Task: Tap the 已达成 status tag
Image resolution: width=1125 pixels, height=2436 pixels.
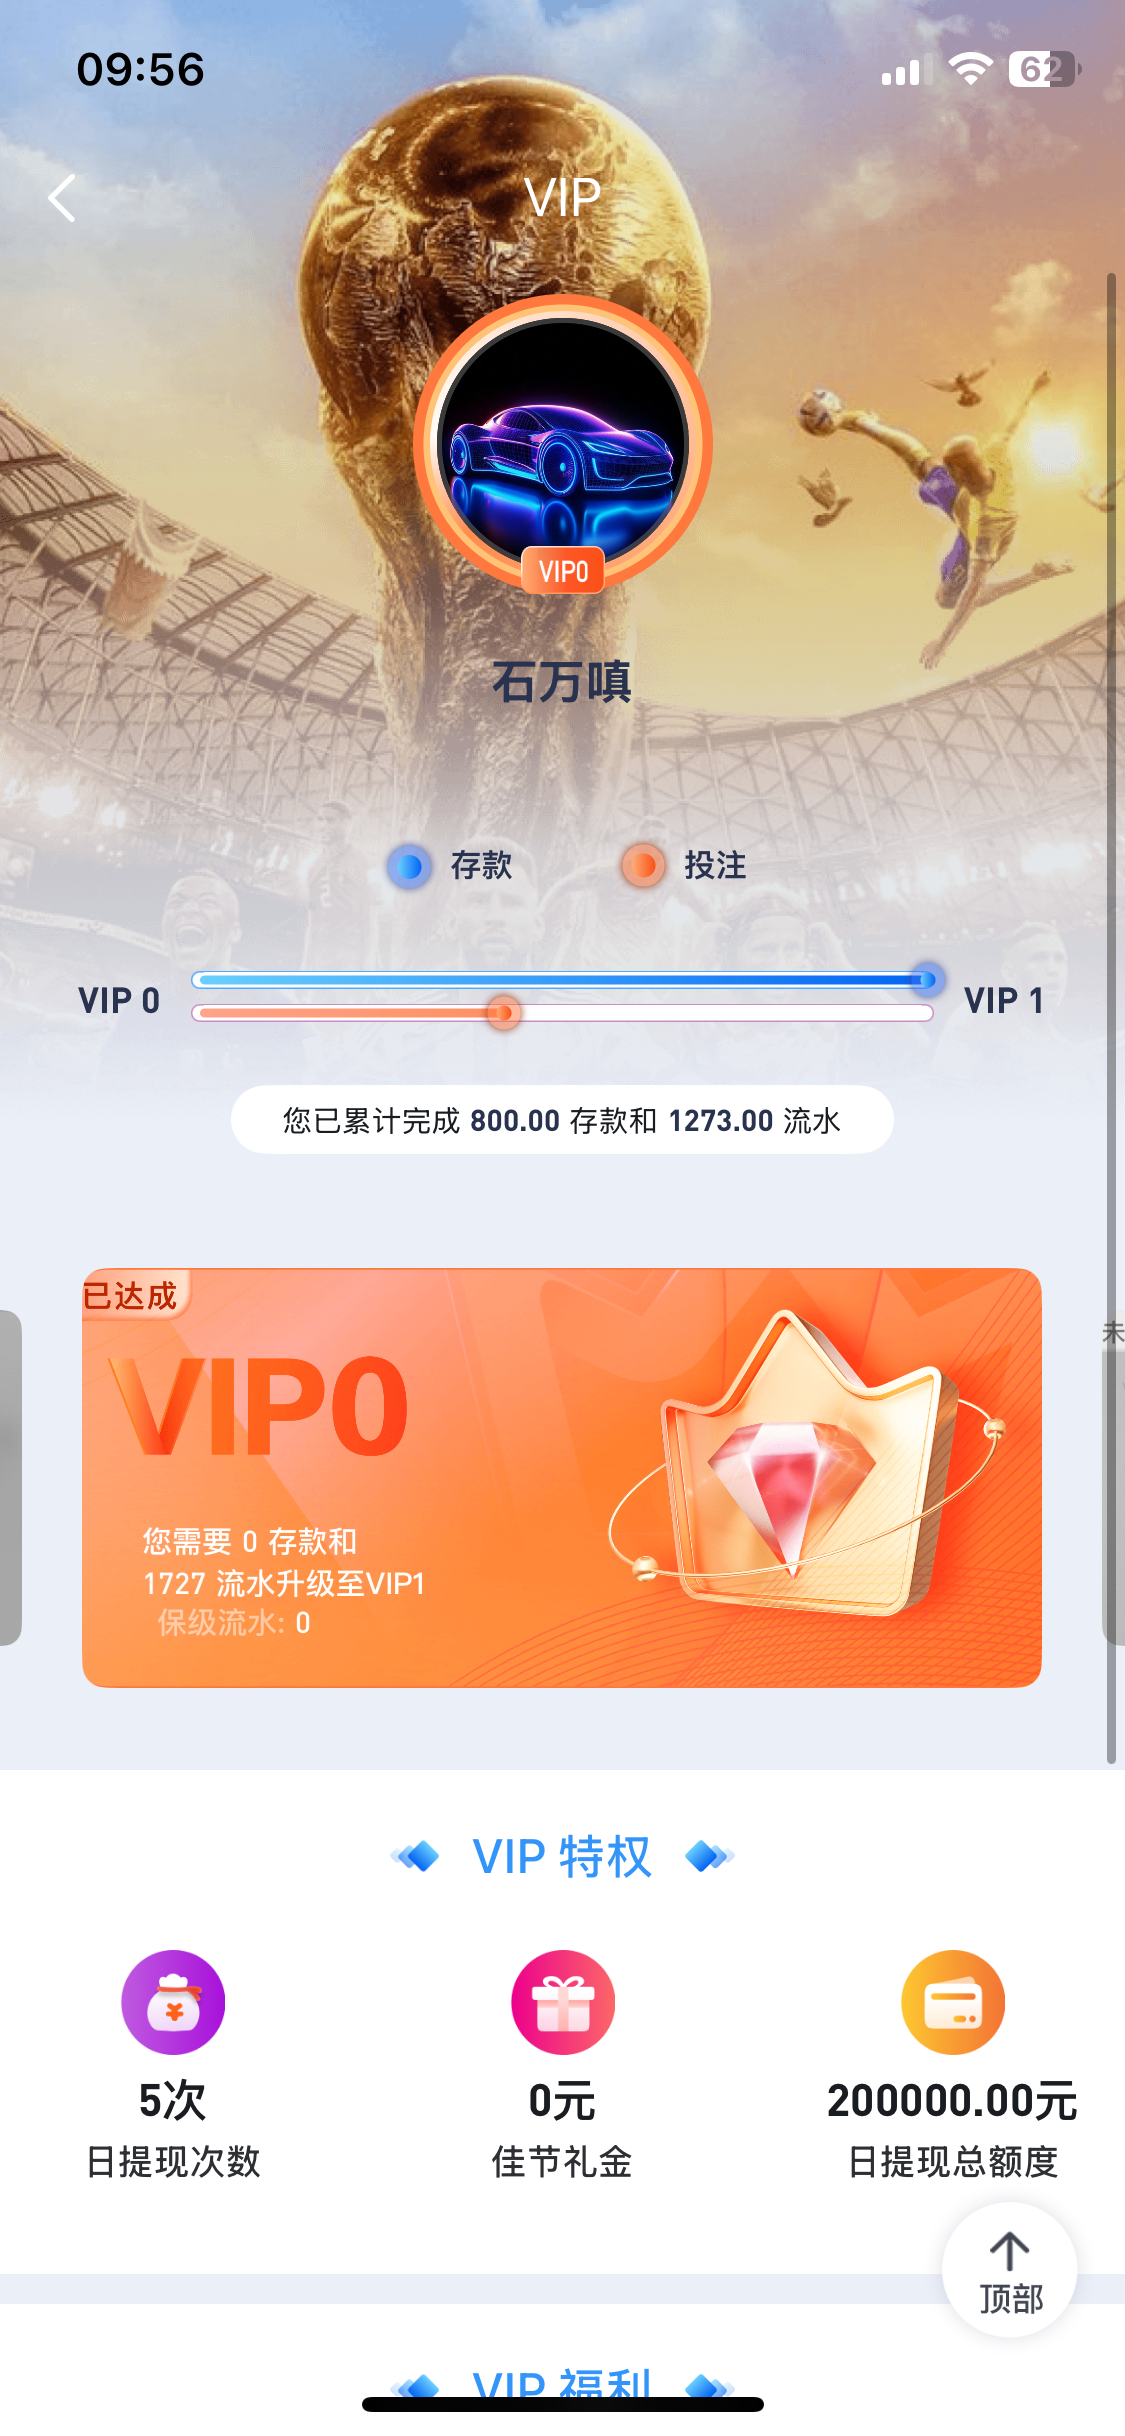Action: [x=131, y=1295]
